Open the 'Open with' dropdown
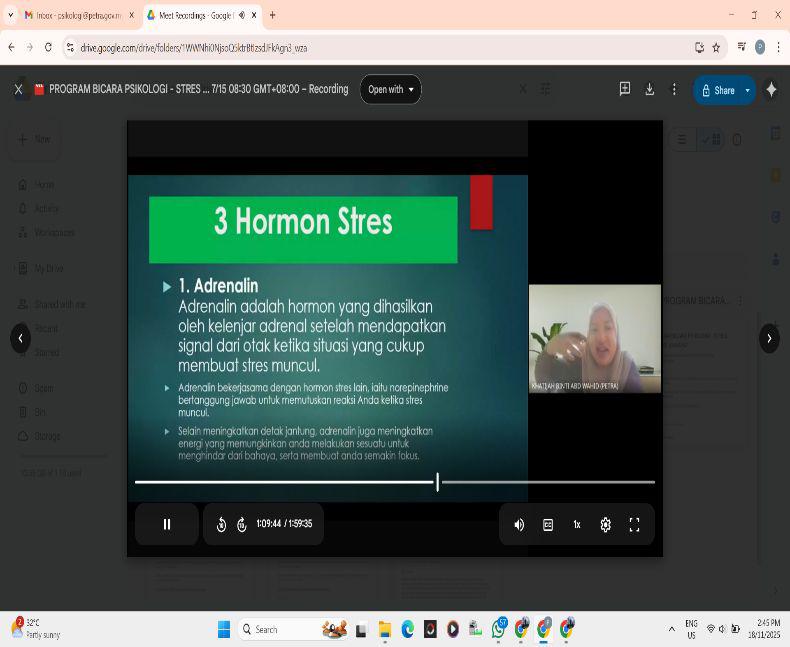Screen dimensions: 790x647 (x=390, y=90)
